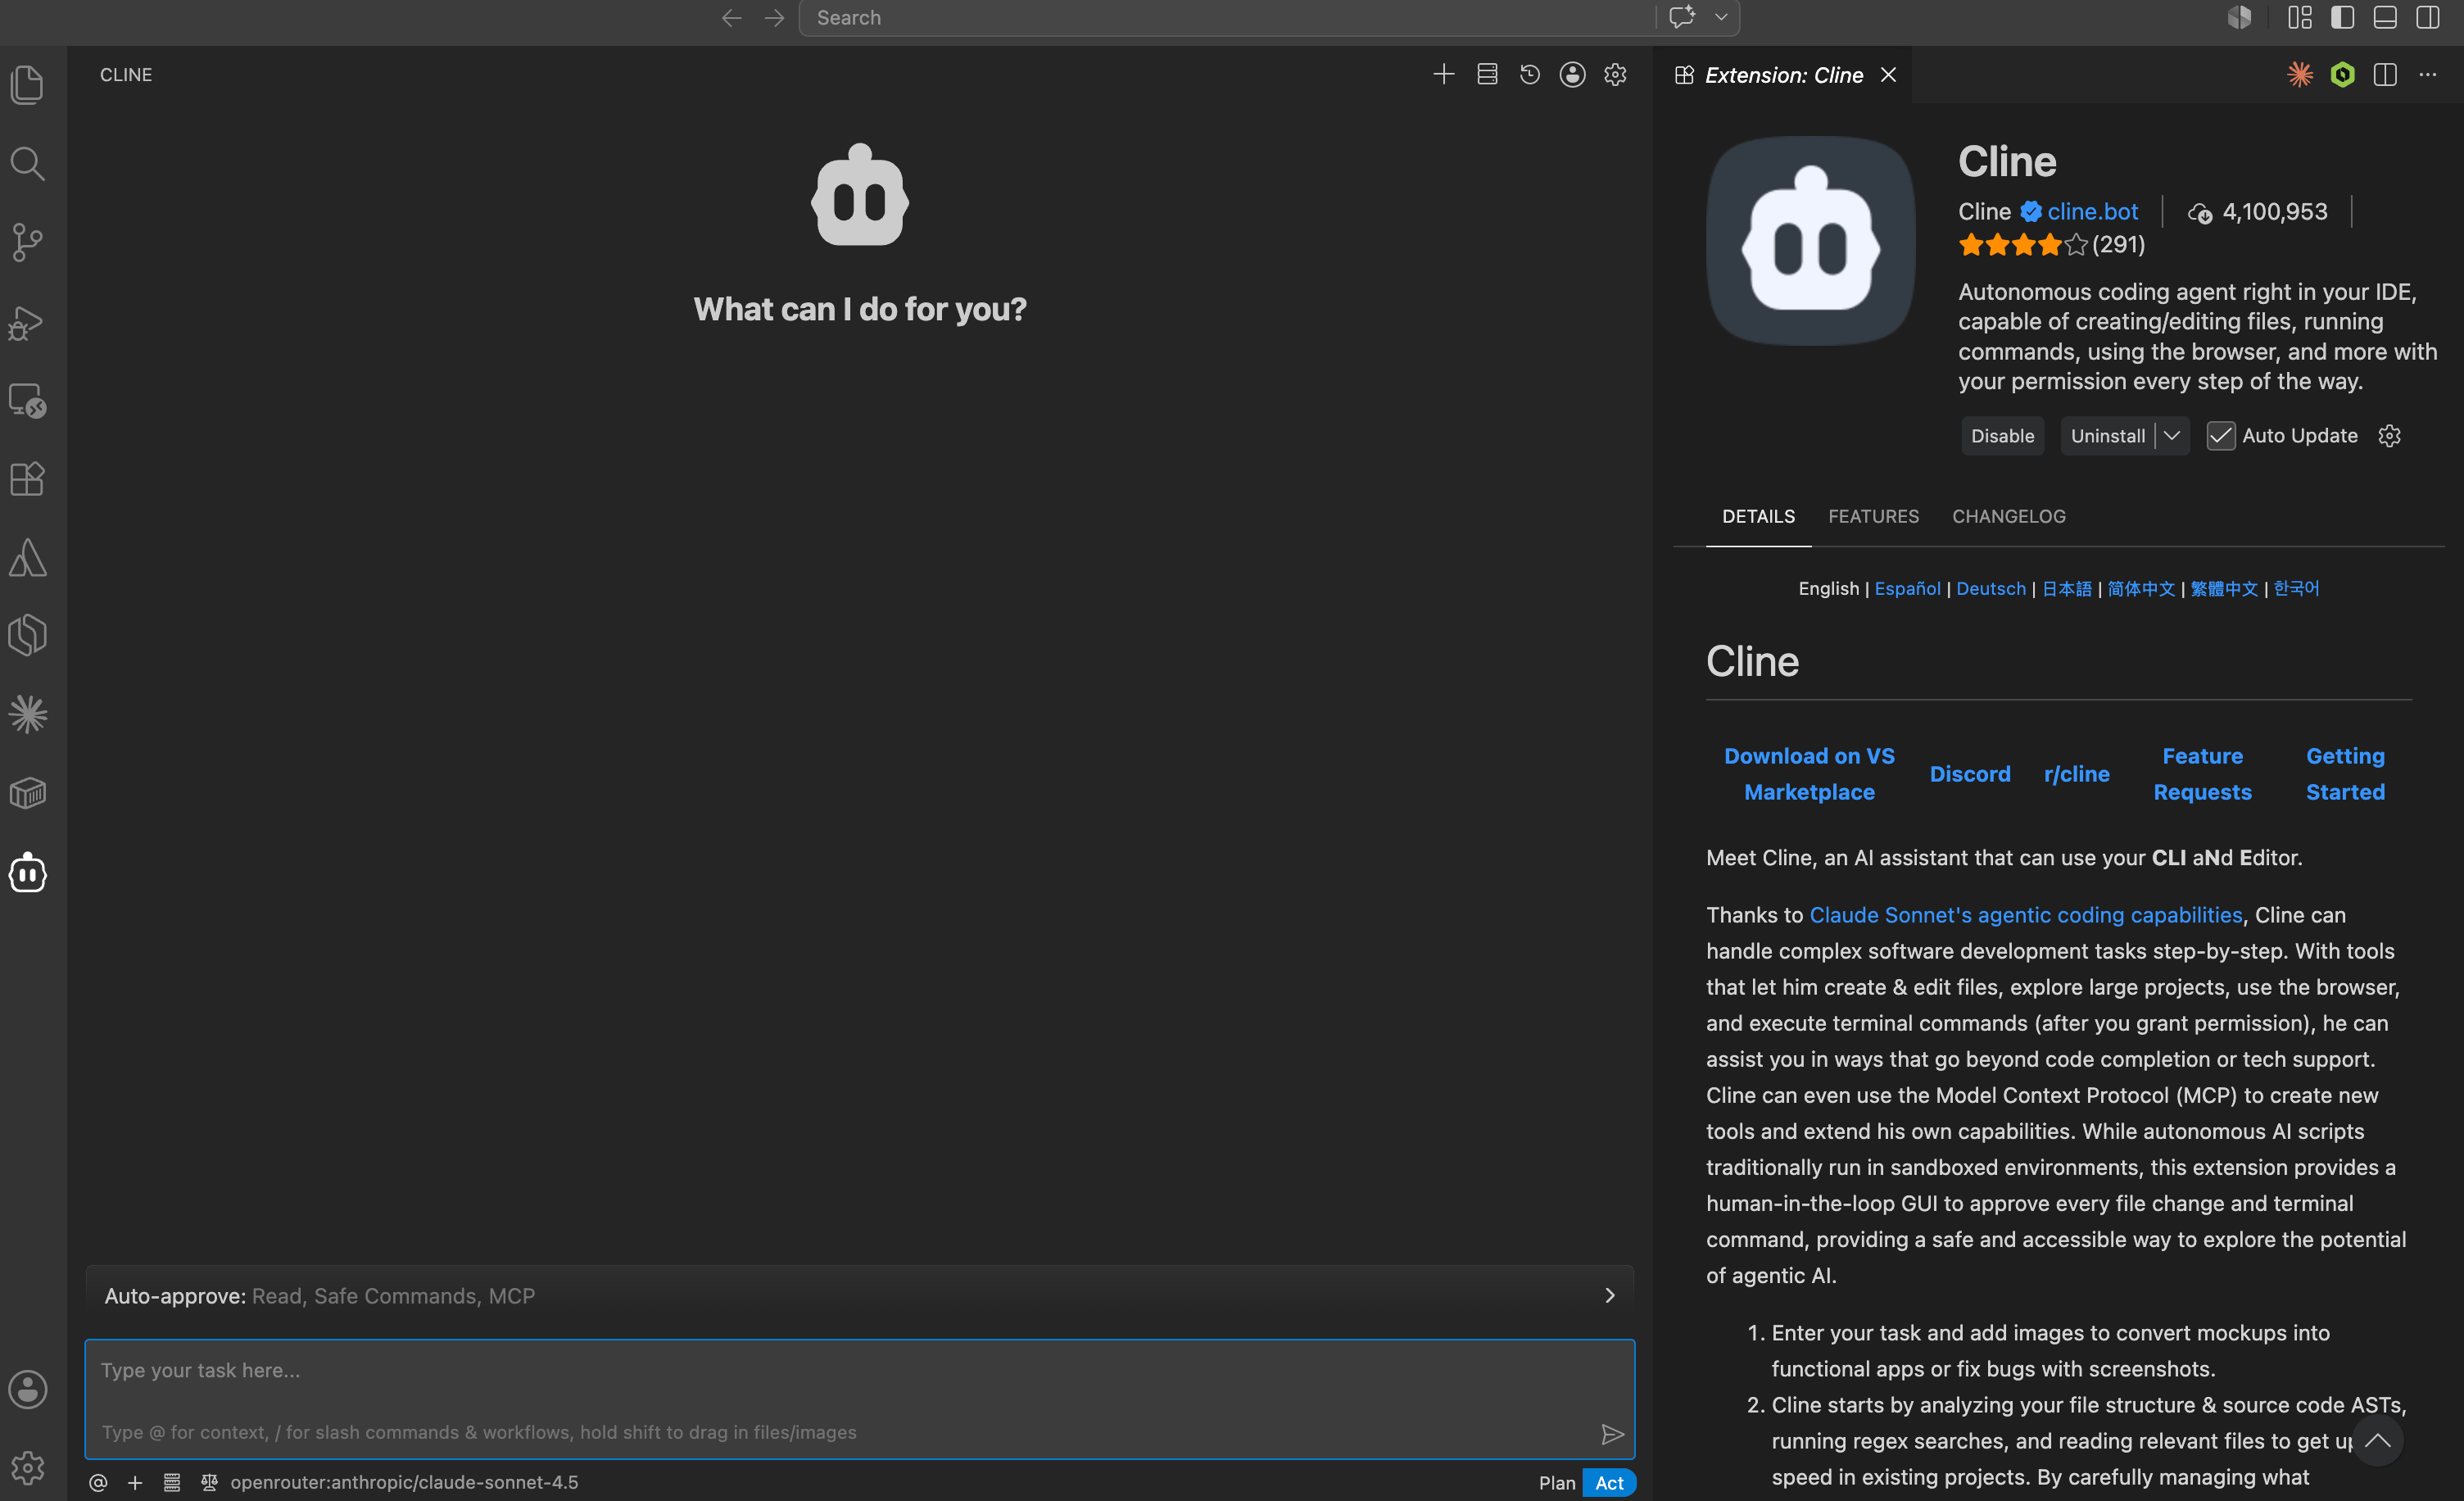Customize layout in title bar
Viewport: 2464px width, 1501px height.
[2300, 18]
